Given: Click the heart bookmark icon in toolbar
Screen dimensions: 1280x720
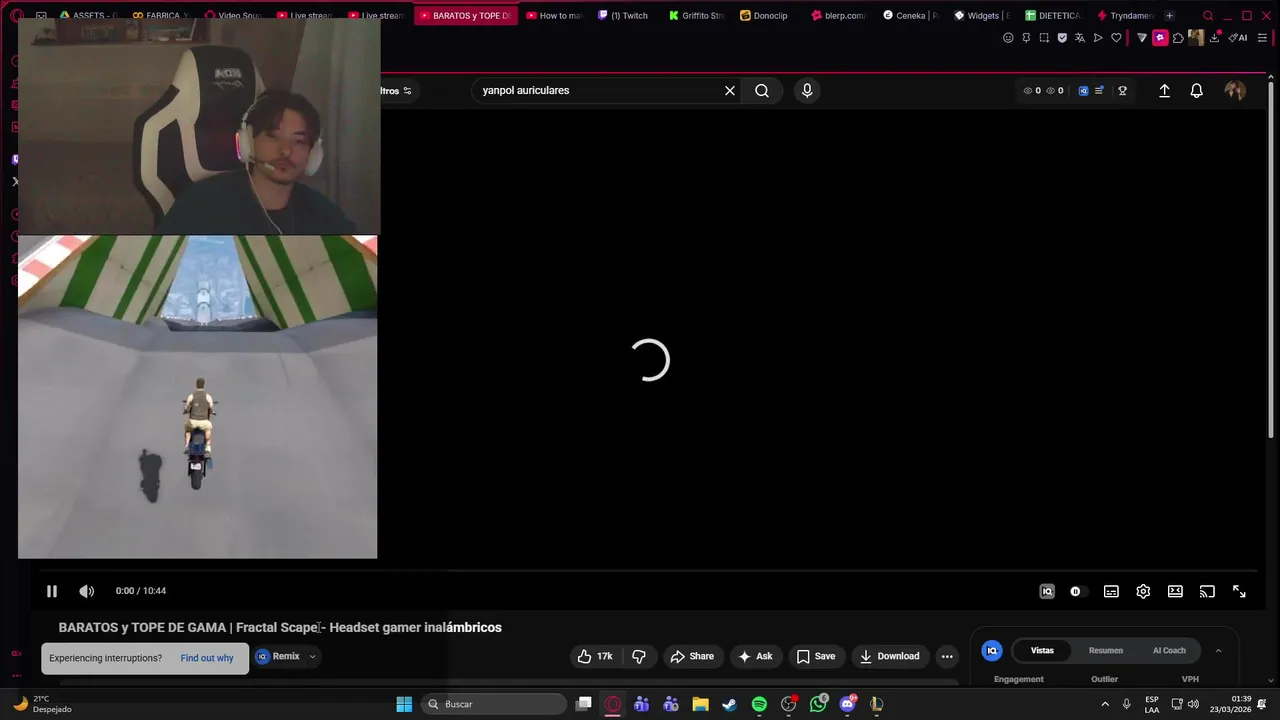Looking at the screenshot, I should 1116,38.
